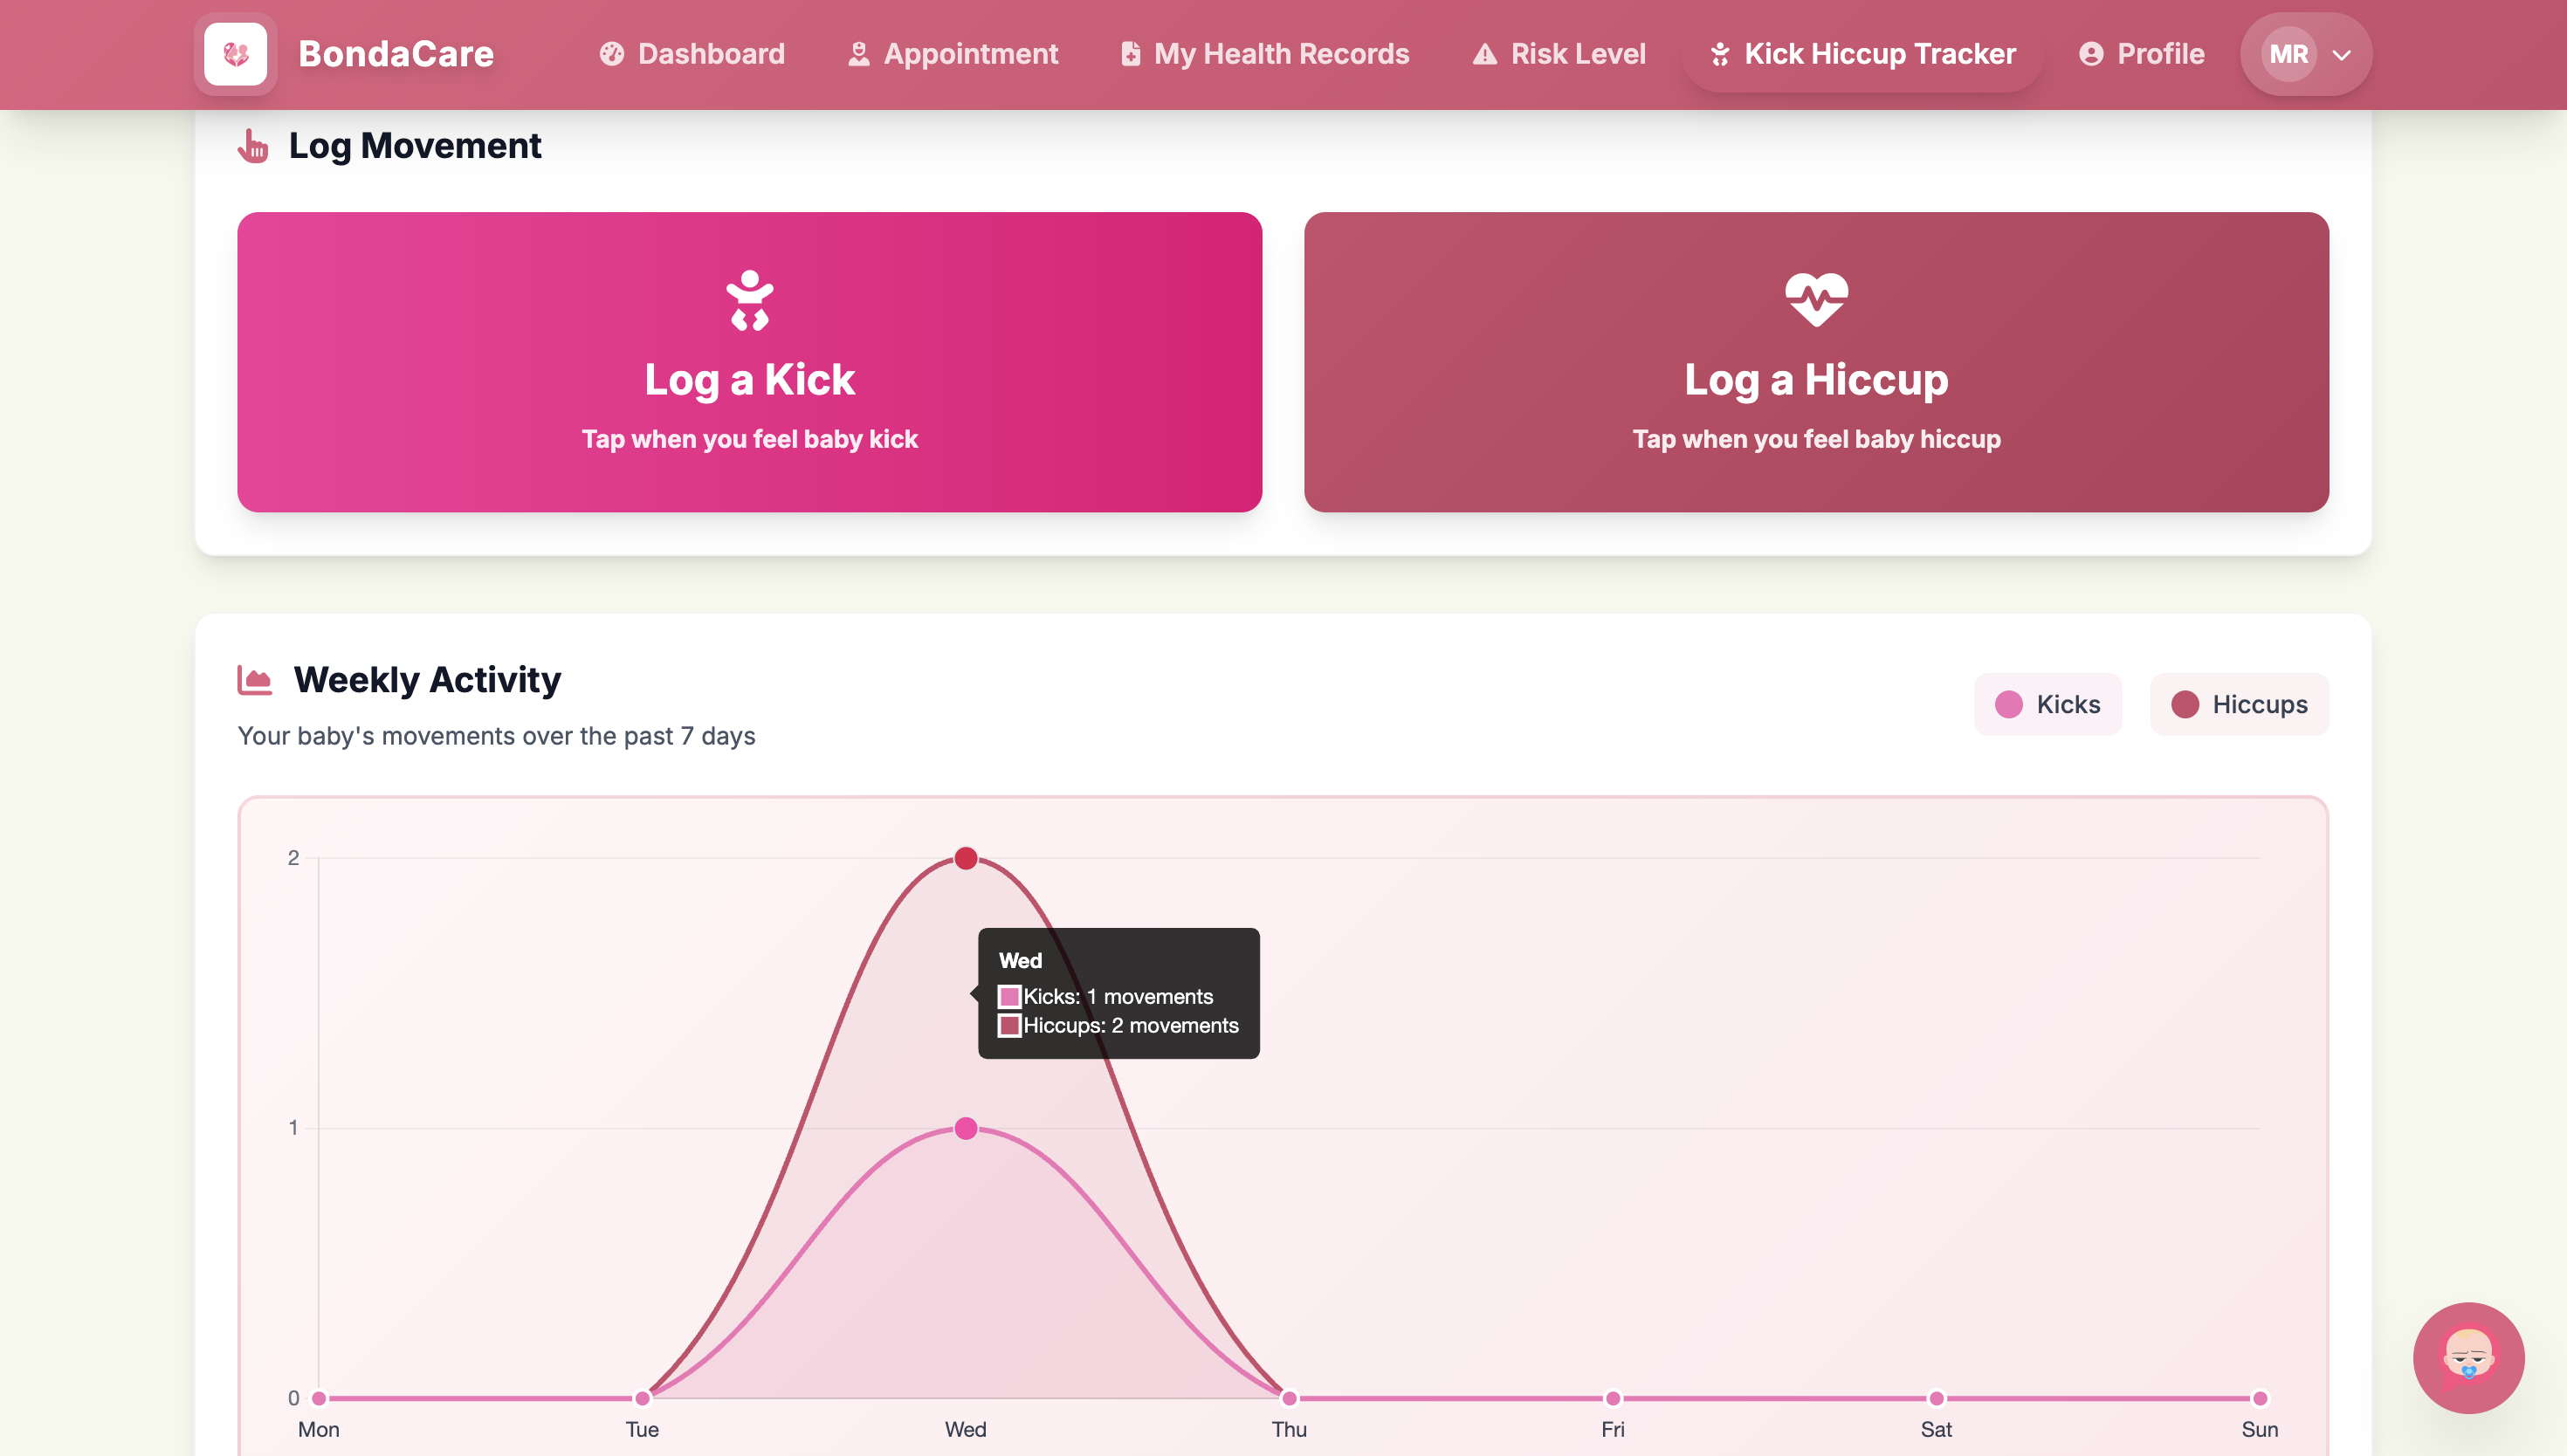The image size is (2567, 1456).
Task: Click the Sunday data point on the chart
Action: pos(2259,1398)
